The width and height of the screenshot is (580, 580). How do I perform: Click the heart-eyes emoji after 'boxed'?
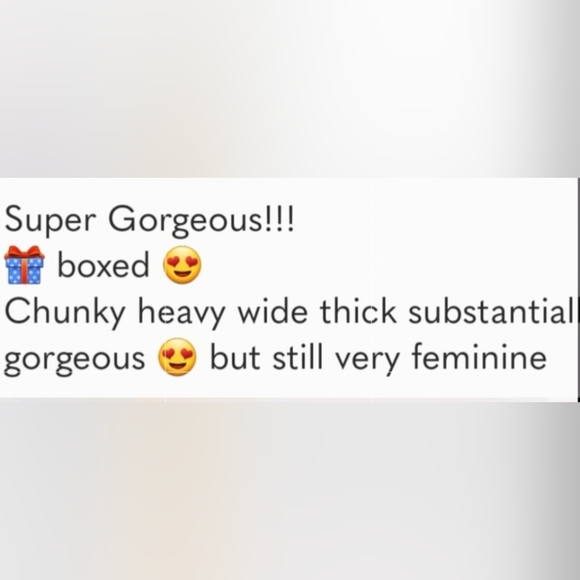182,265
